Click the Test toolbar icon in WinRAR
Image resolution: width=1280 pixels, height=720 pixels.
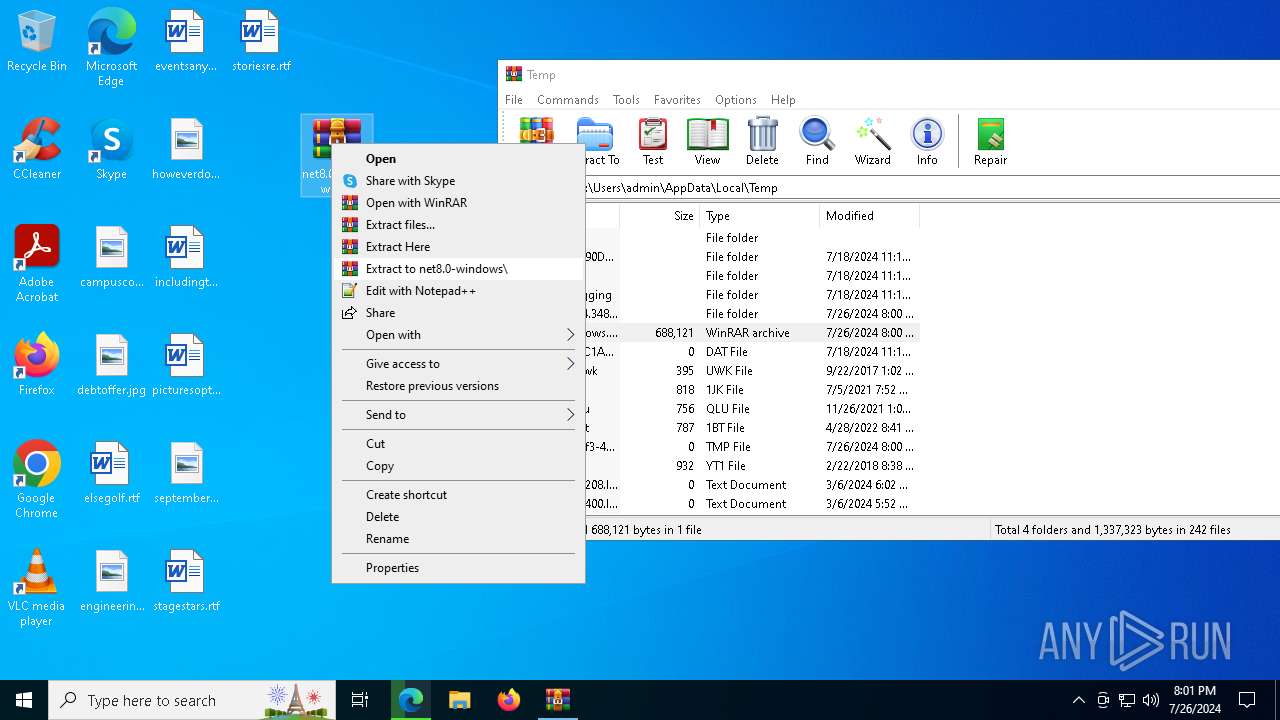point(653,141)
